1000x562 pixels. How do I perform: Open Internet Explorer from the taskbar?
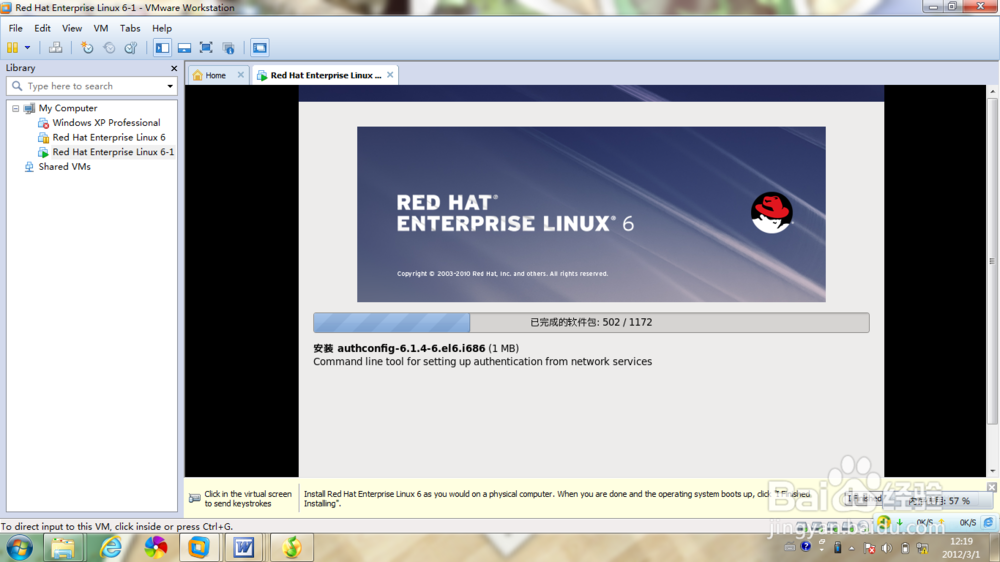coord(110,548)
